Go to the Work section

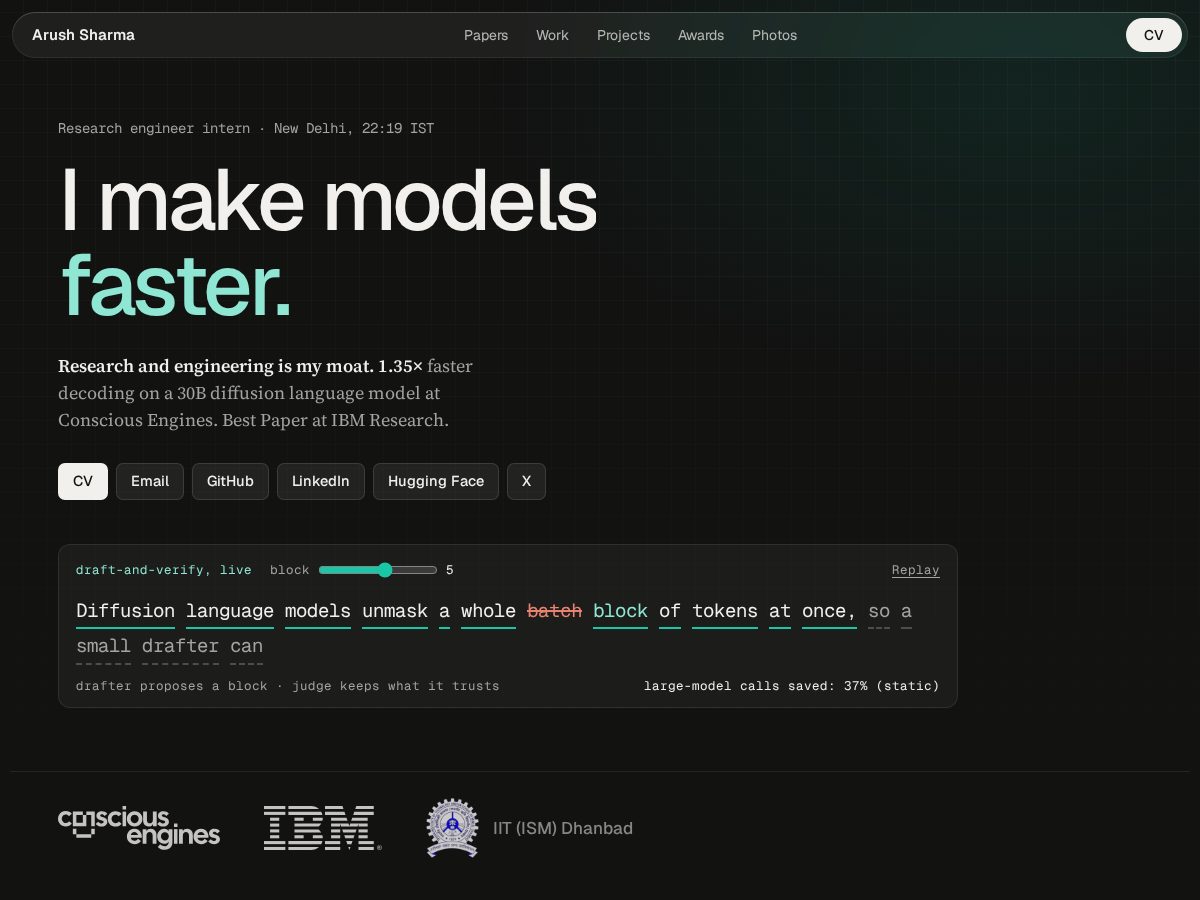point(552,35)
